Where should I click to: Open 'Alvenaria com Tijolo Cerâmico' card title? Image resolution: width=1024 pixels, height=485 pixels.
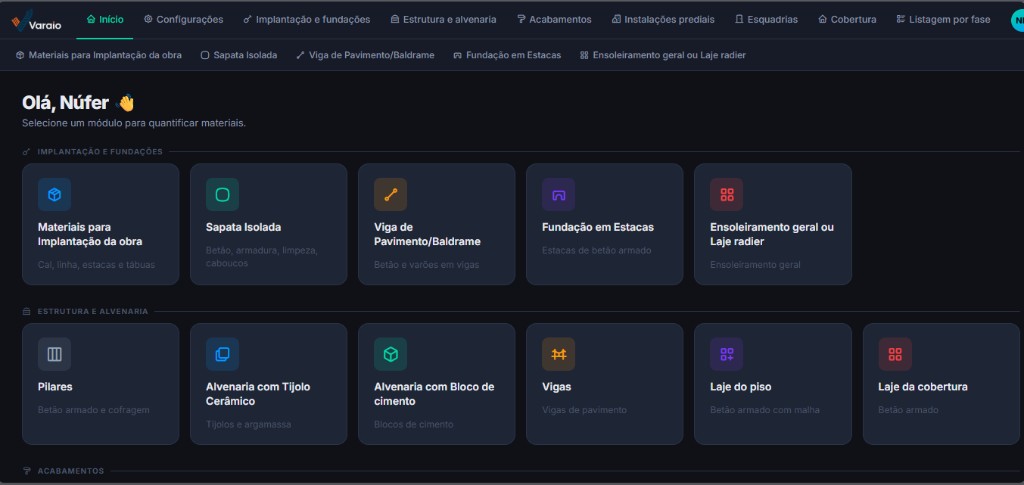click(x=258, y=394)
